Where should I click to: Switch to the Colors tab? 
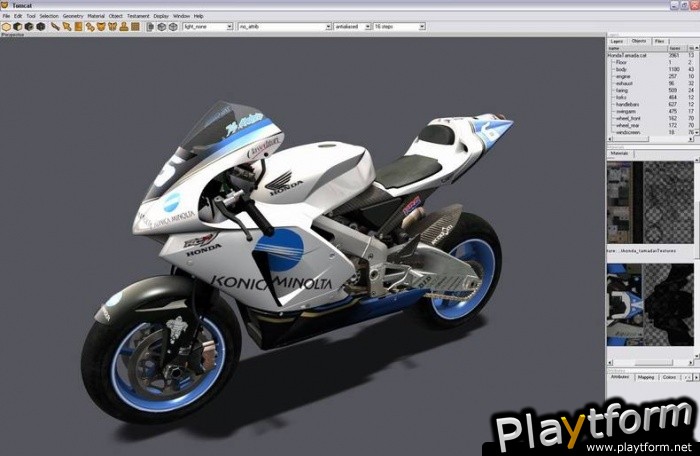pos(669,377)
